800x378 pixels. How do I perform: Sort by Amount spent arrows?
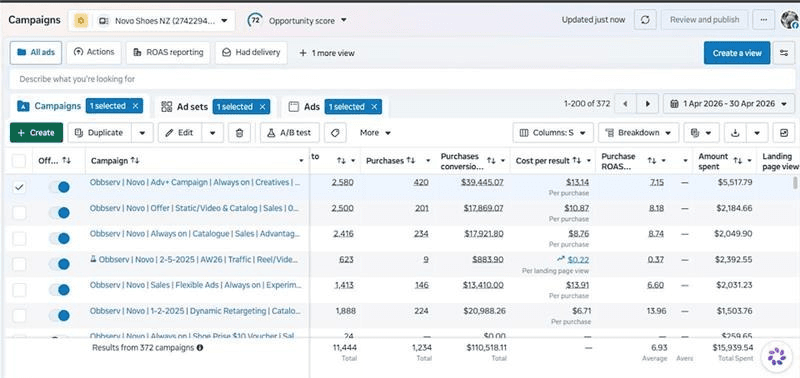[x=738, y=161]
